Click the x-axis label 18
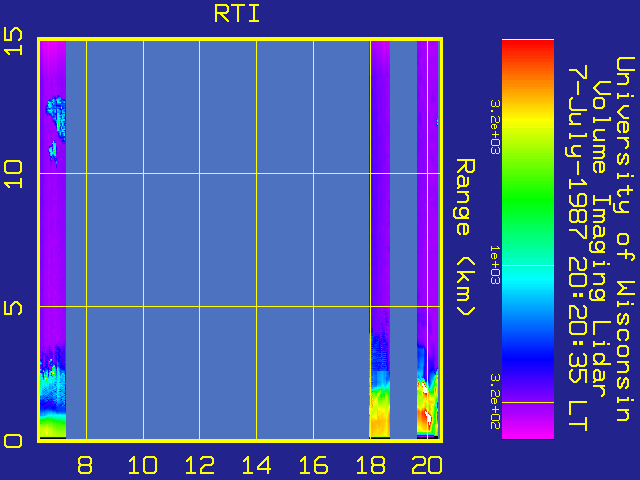Viewport: 640px width, 480px height. (x=371, y=465)
